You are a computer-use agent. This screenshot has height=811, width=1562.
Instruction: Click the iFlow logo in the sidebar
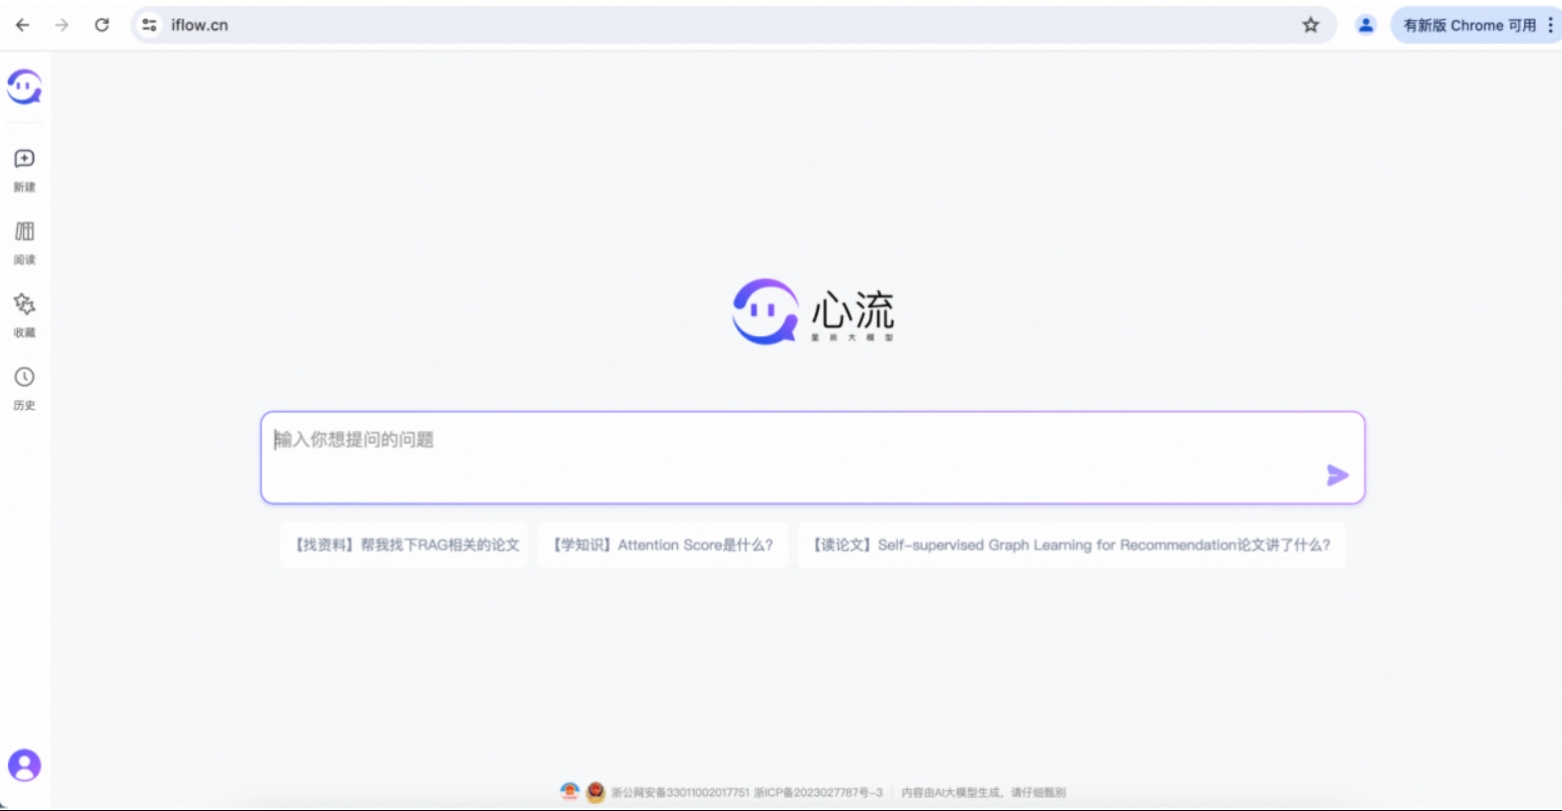click(24, 87)
